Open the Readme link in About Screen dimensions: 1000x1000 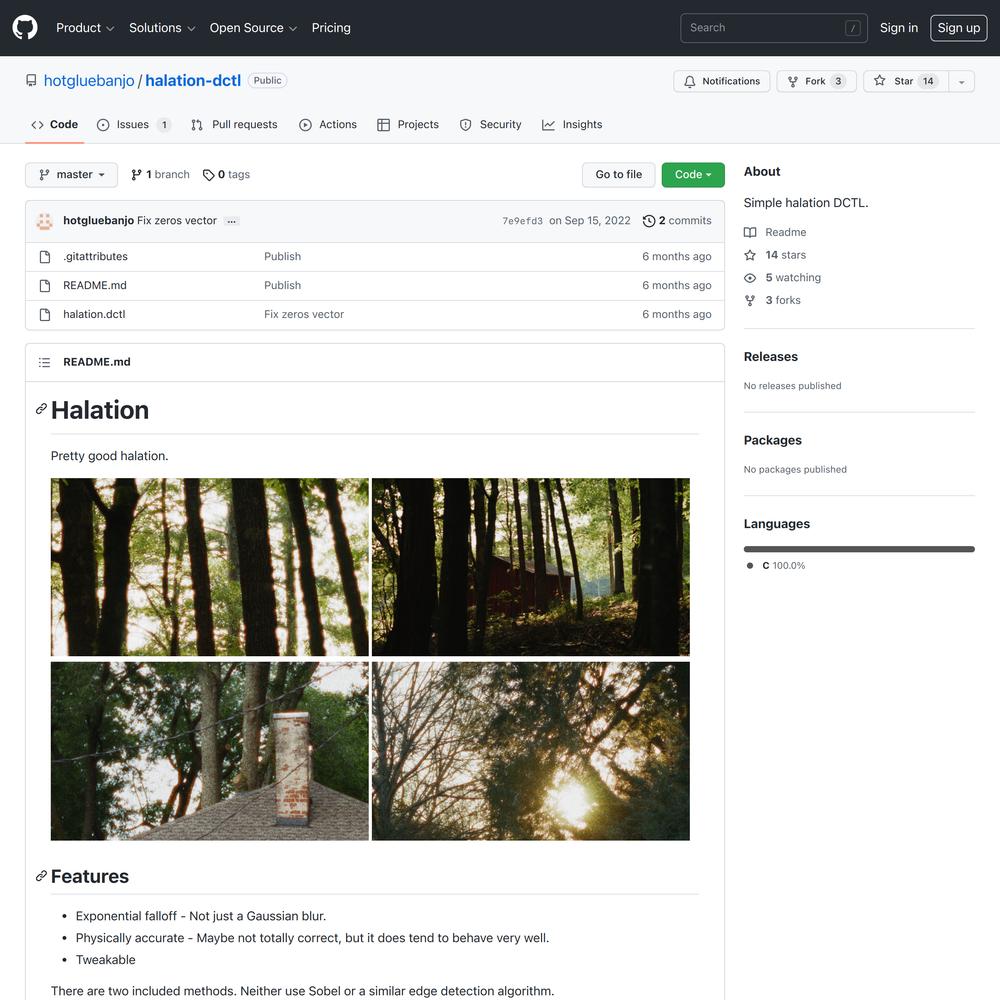(x=776, y=233)
